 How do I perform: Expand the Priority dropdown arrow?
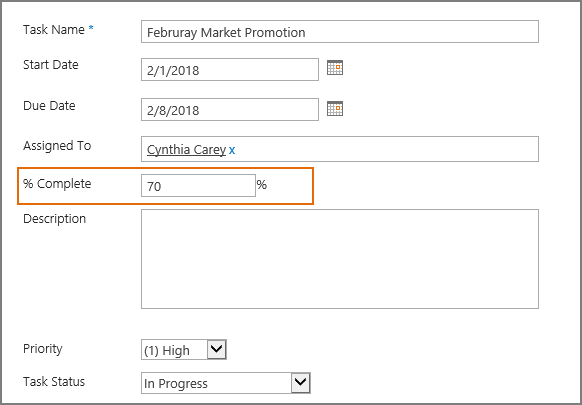(x=217, y=349)
